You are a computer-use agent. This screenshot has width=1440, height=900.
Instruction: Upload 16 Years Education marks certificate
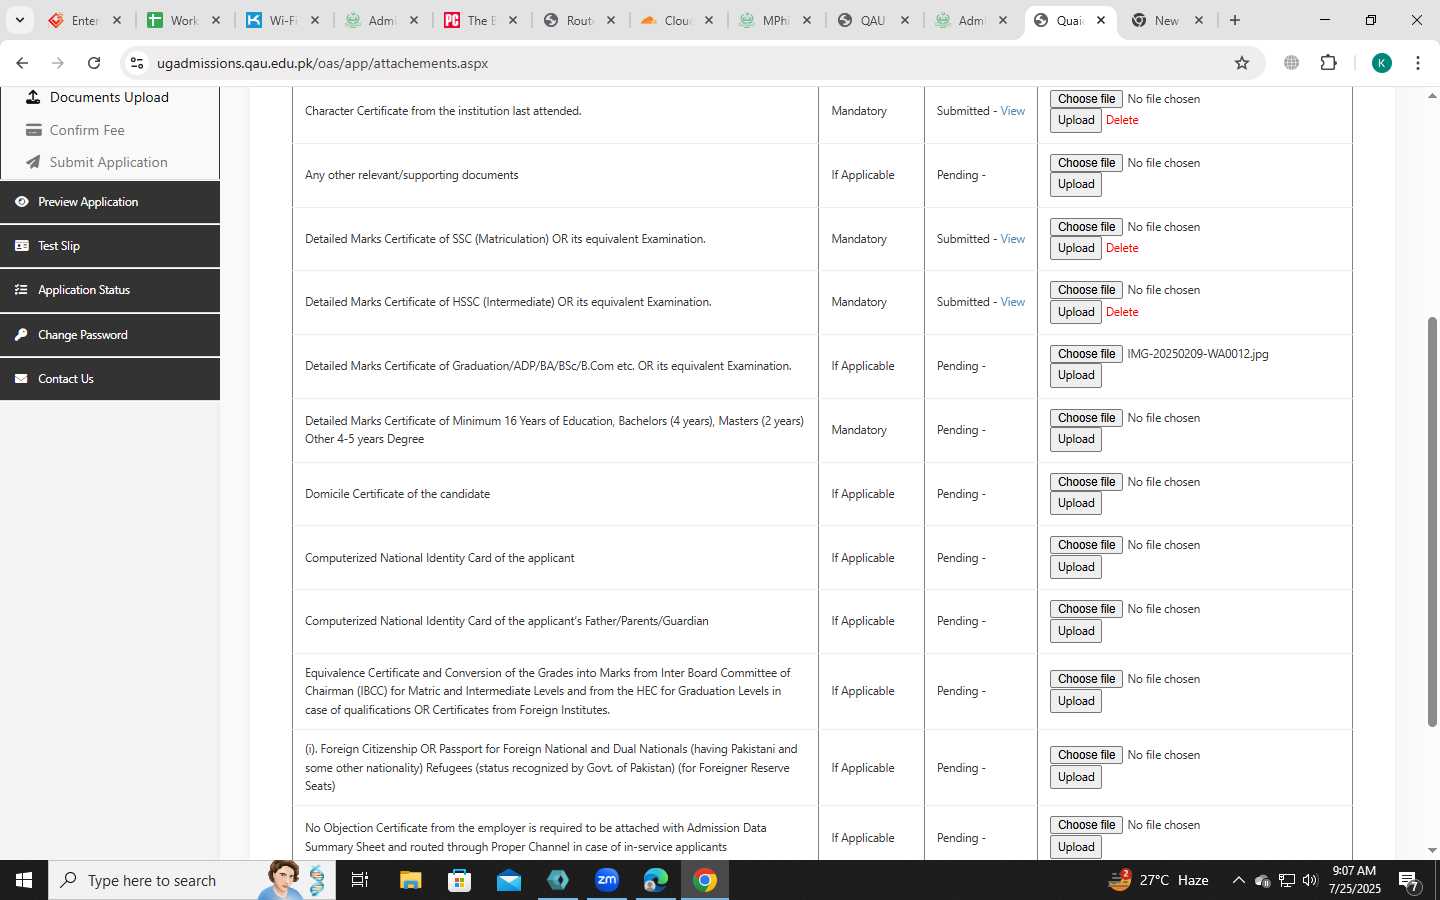1076,439
